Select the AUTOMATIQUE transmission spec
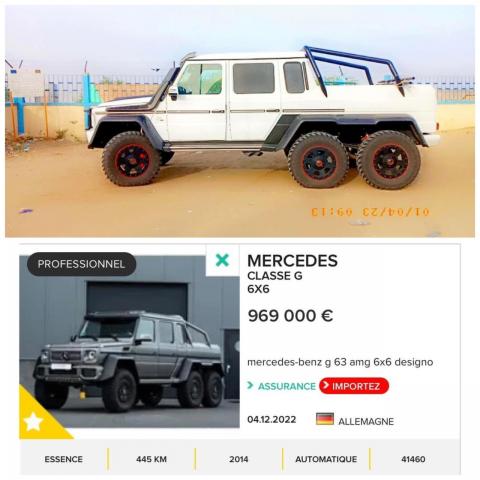 tap(326, 459)
